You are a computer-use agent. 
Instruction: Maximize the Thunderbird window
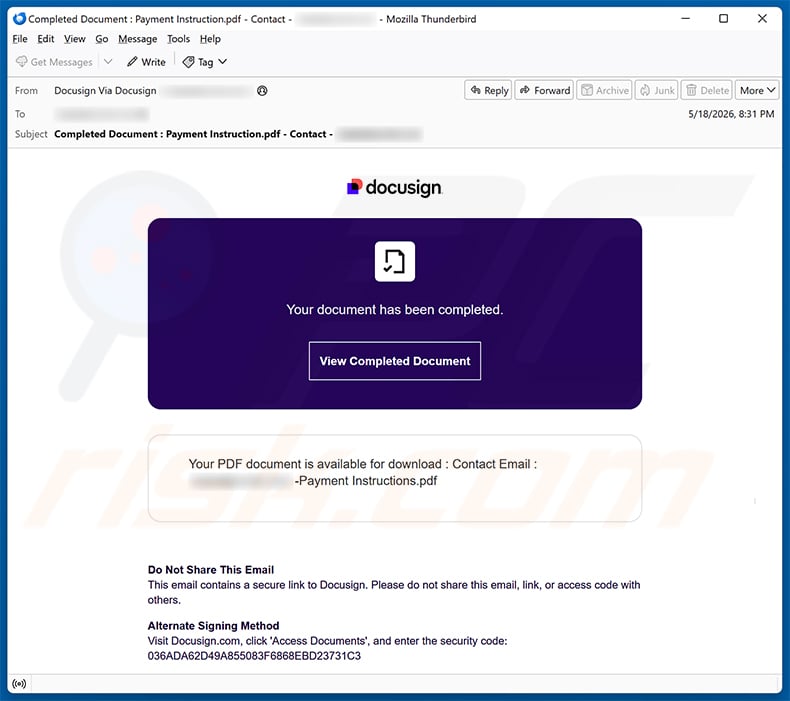click(x=723, y=19)
